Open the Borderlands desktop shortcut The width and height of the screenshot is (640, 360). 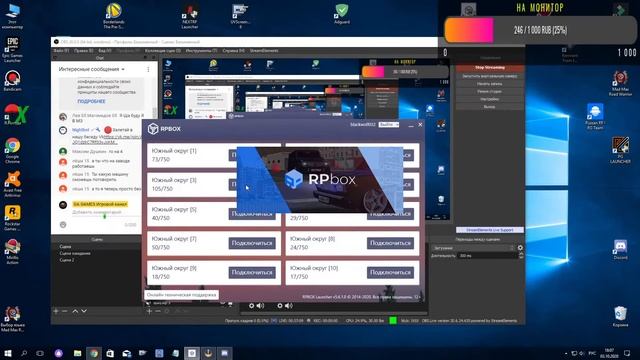(x=113, y=16)
